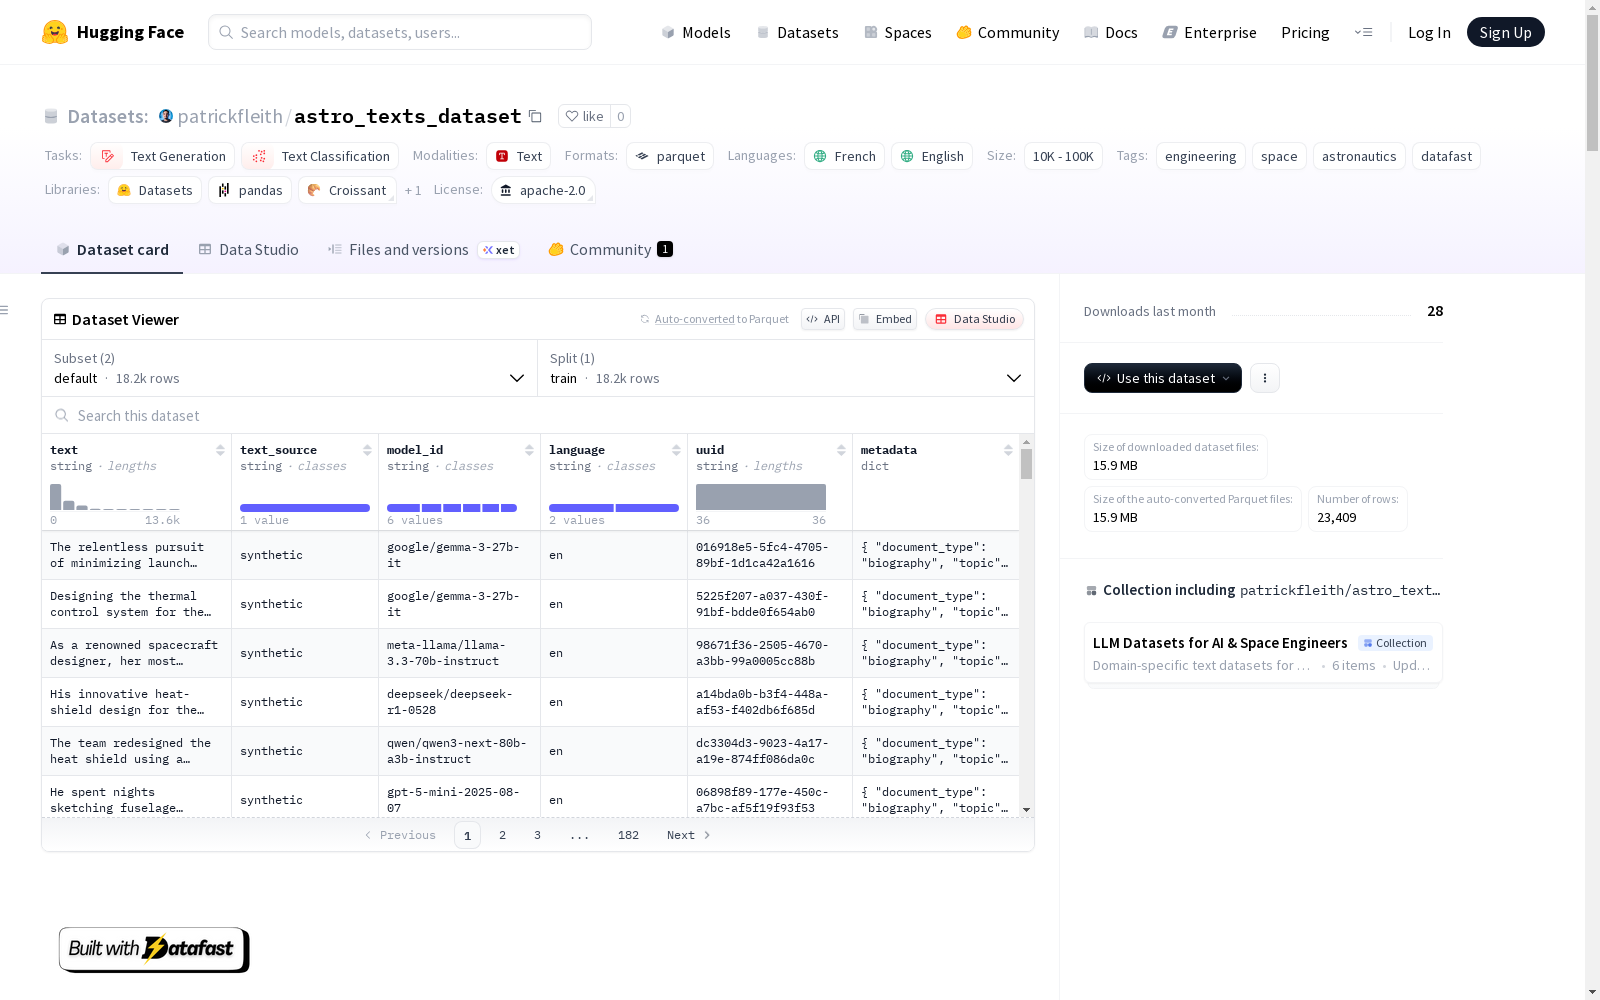Sort the language column
The image size is (1600, 1000).
tap(676, 450)
